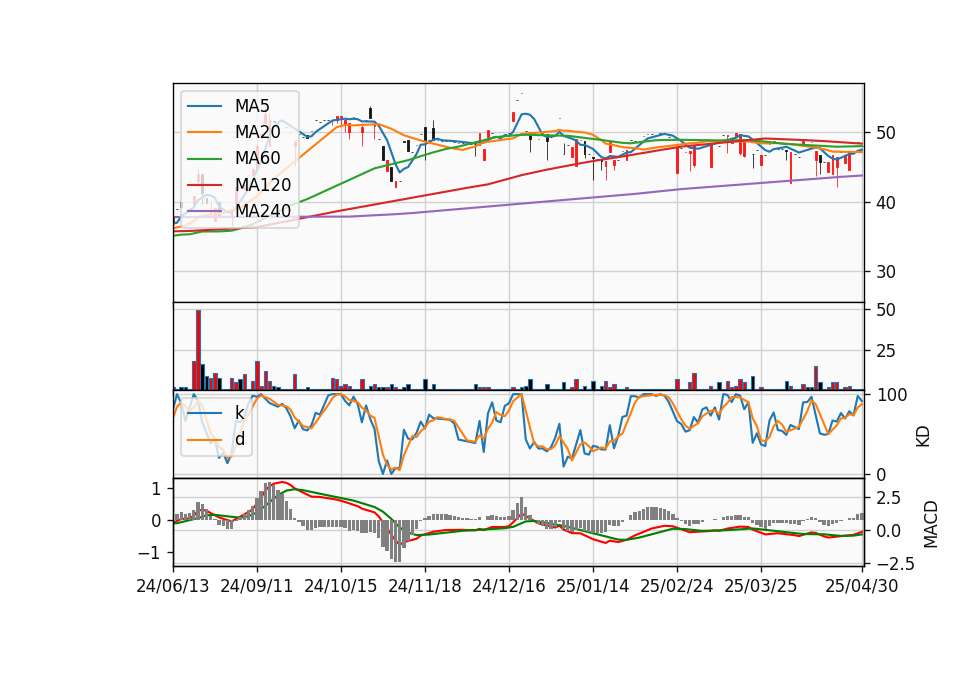This screenshot has height=690, width=960.
Task: Click the 24/06/13 date axis label
Action: click(x=173, y=586)
